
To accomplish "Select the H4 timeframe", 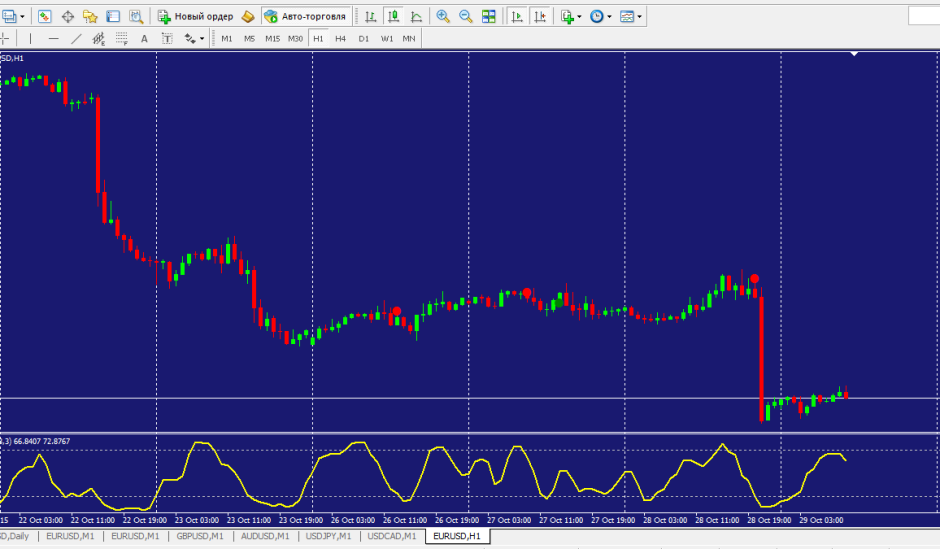I will (x=340, y=39).
